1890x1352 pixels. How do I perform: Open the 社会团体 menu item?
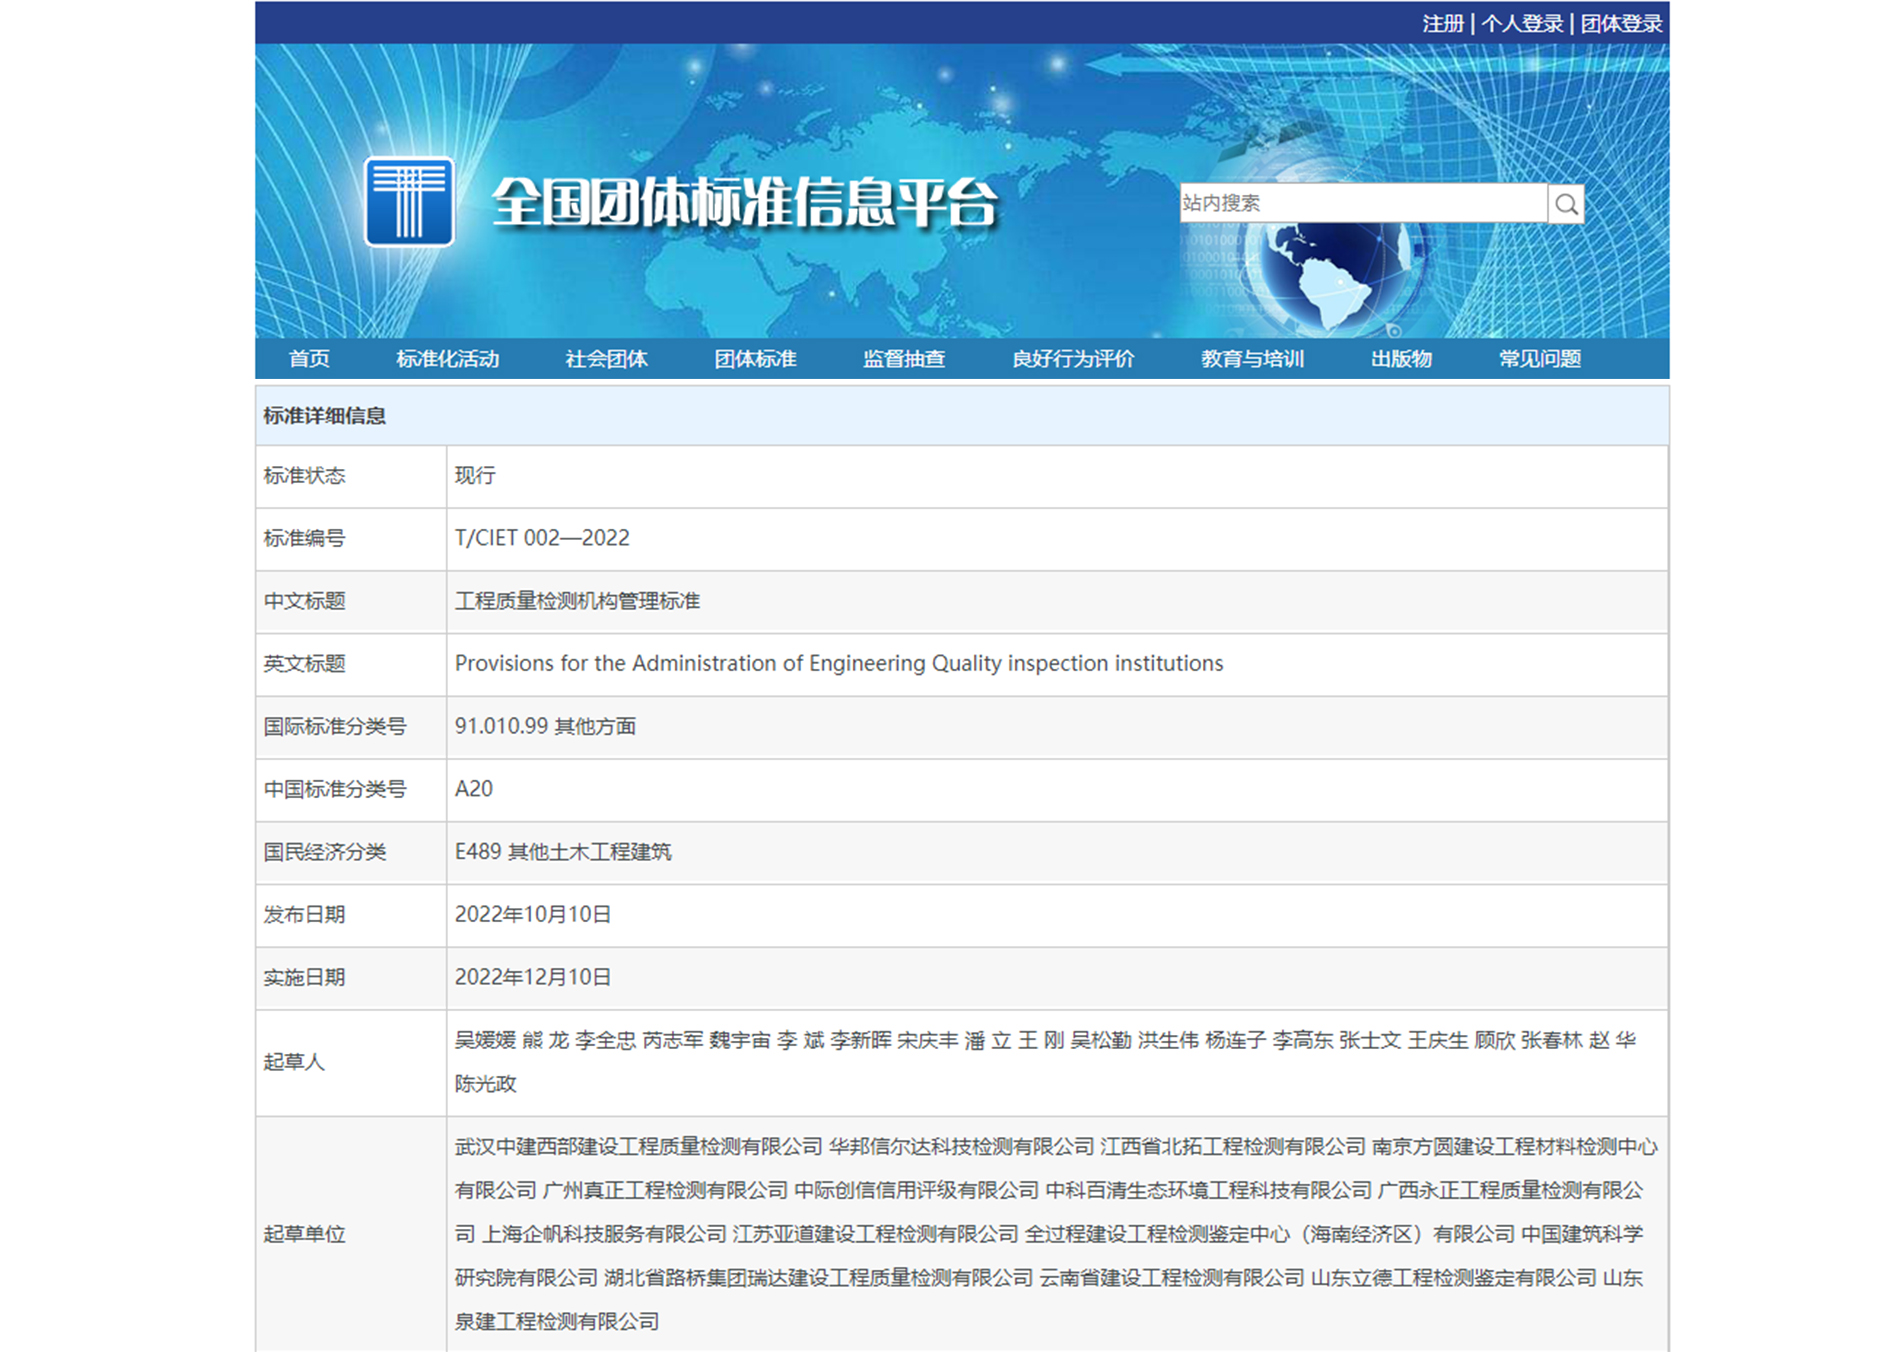tap(606, 359)
